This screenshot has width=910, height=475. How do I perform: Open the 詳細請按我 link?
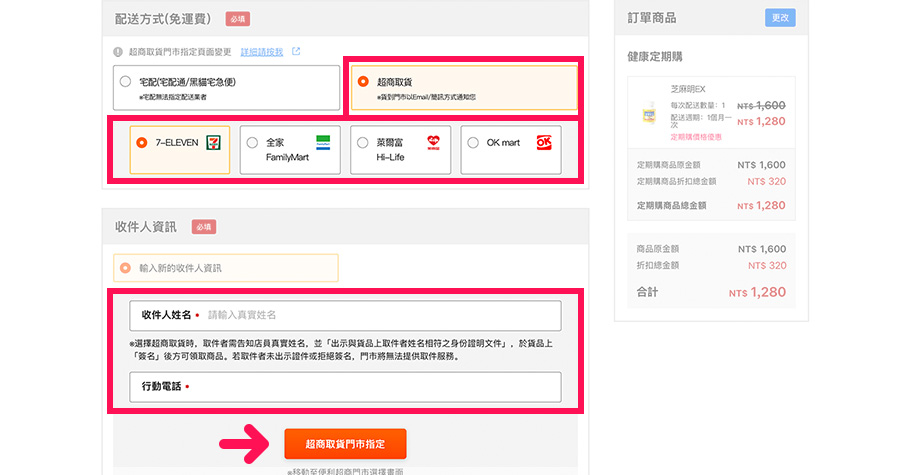(x=262, y=52)
